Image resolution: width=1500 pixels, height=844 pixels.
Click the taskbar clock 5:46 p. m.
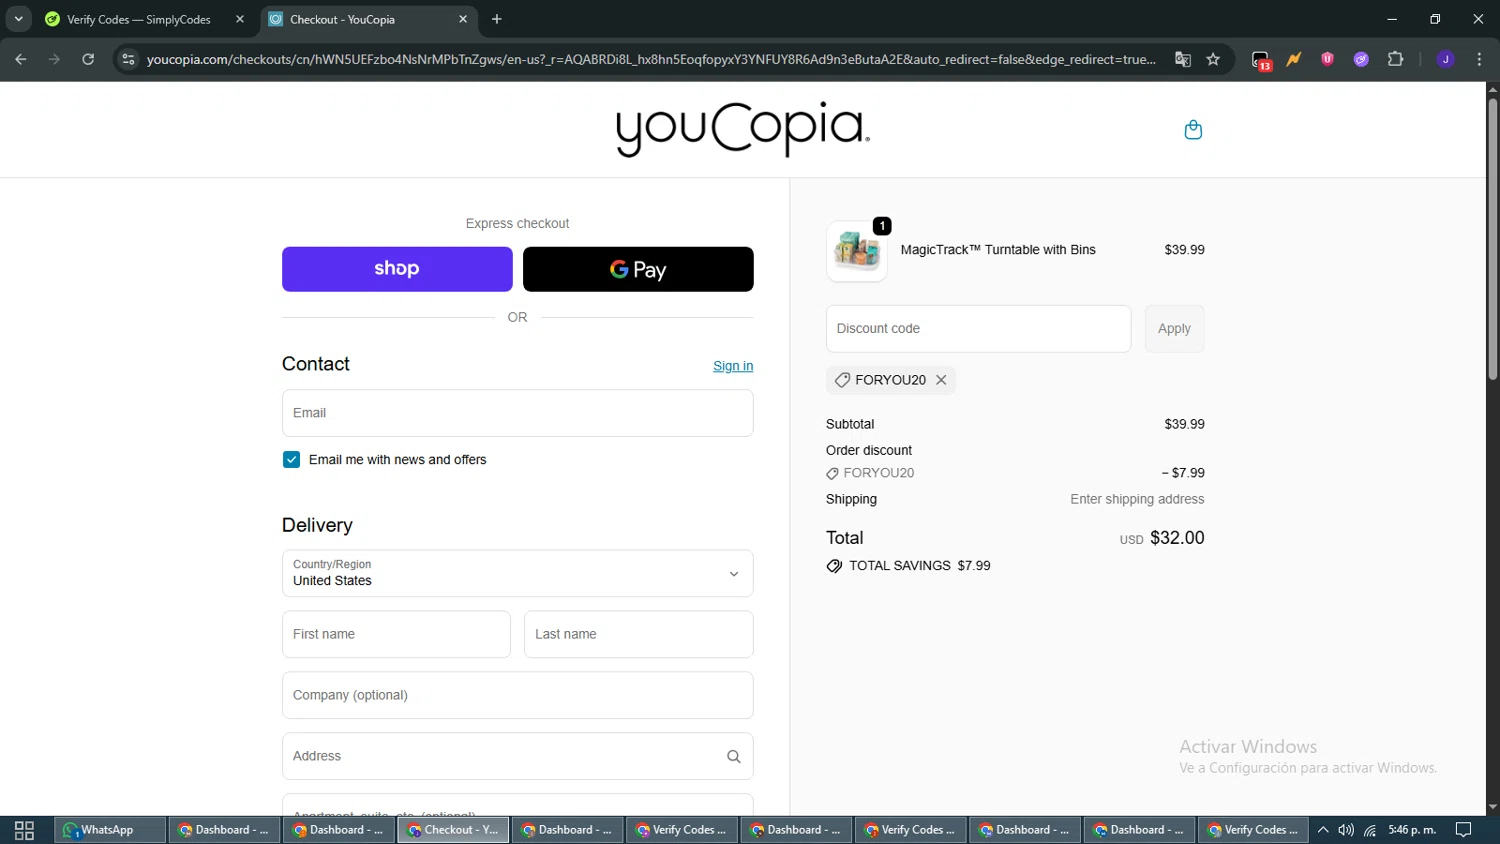(x=1412, y=830)
